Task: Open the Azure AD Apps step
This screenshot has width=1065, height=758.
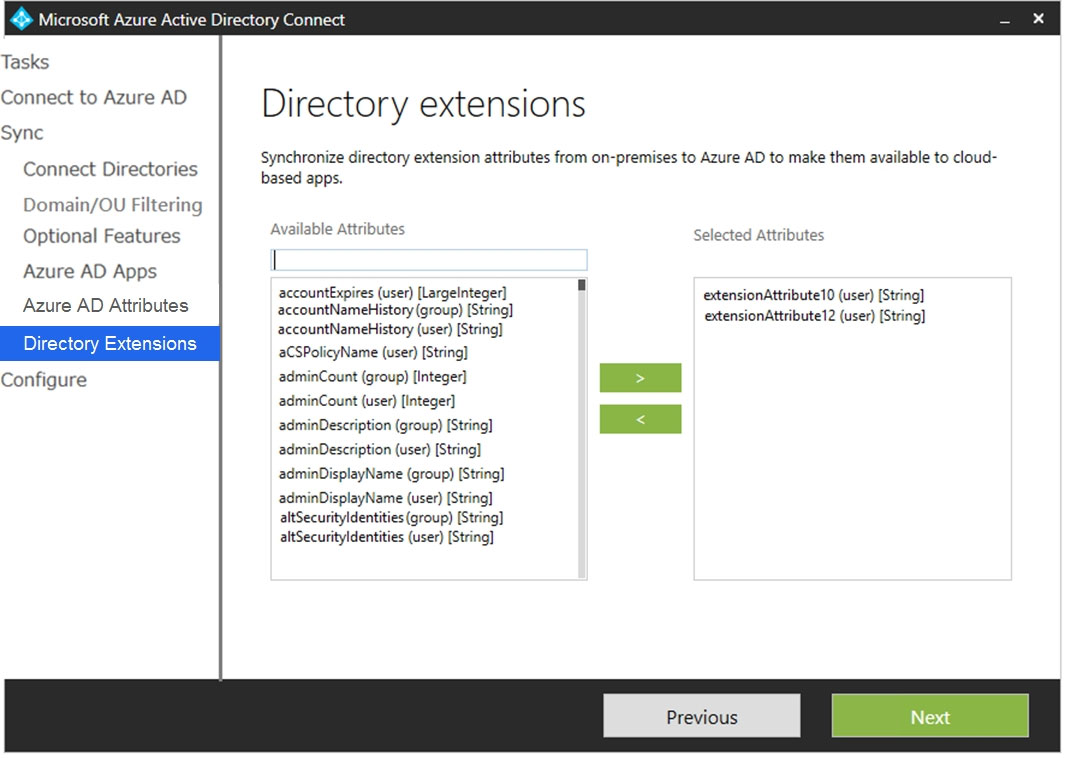Action: 90,271
